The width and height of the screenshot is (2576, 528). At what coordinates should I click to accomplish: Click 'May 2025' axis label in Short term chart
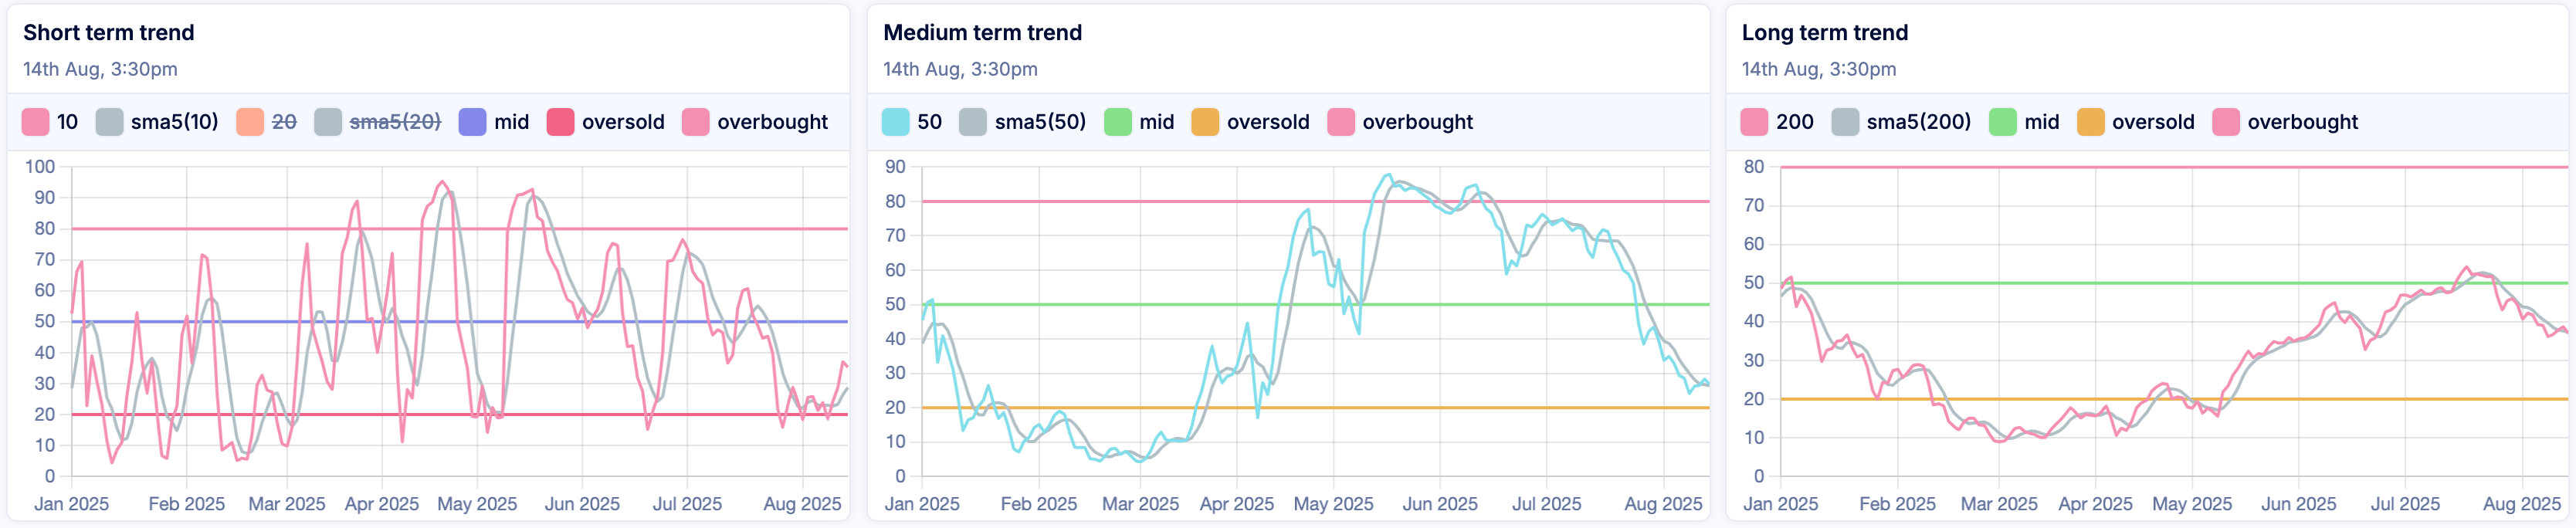point(477,504)
